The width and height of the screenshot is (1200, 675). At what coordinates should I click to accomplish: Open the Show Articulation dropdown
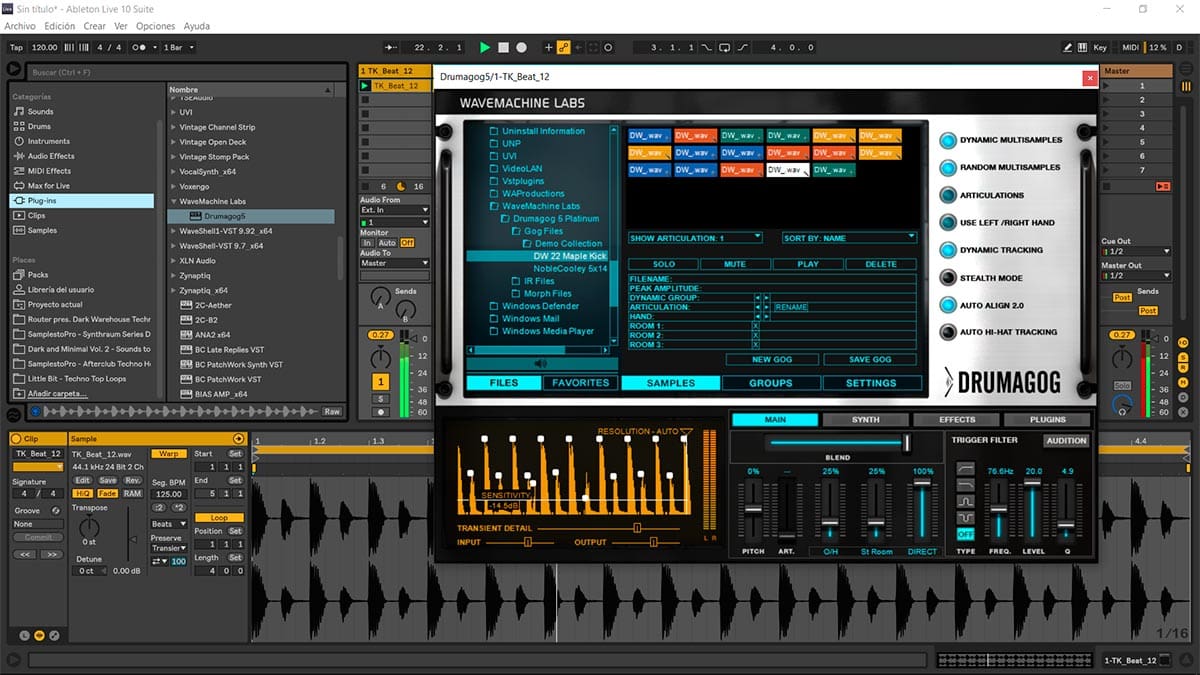click(695, 238)
